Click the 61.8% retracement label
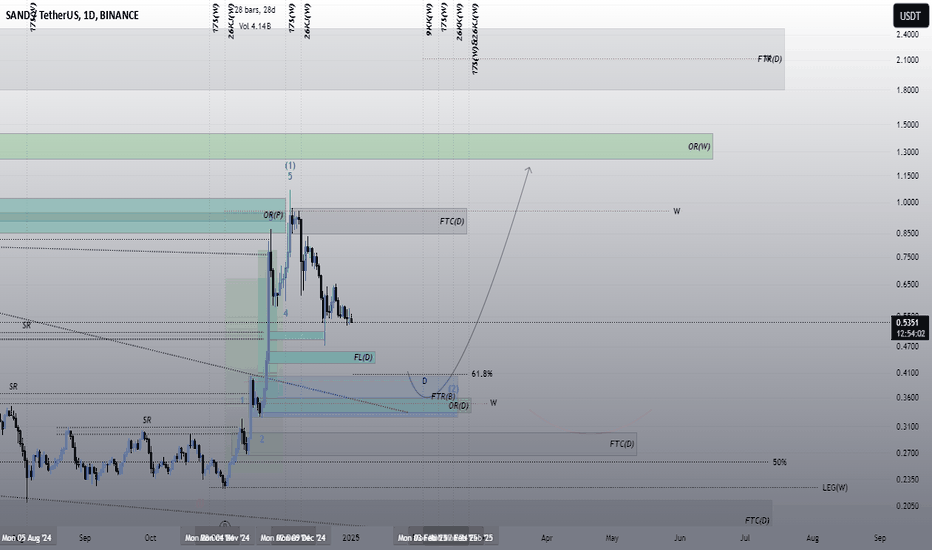932x550 pixels. tap(482, 374)
